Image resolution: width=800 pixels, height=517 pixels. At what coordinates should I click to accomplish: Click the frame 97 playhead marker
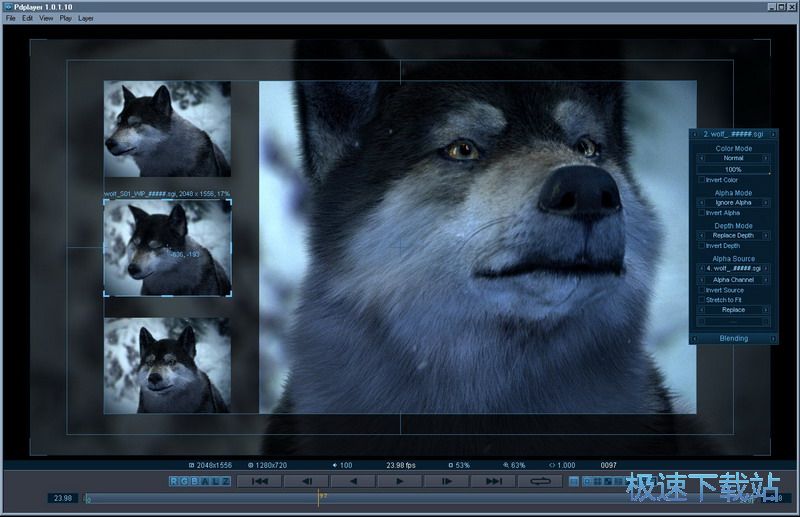(319, 498)
